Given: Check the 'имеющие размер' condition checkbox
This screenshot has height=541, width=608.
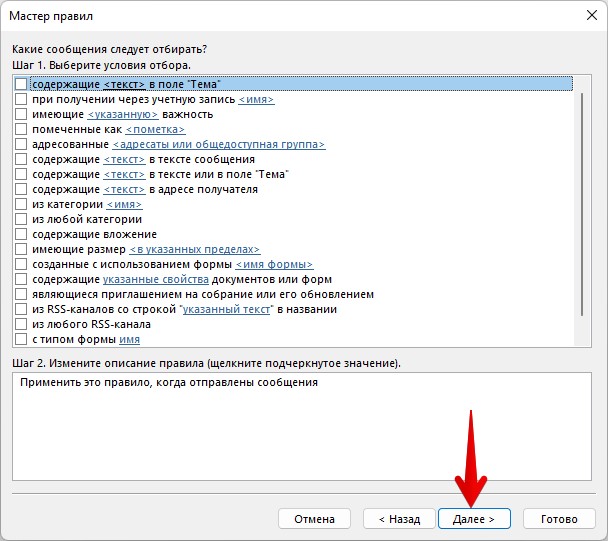Looking at the screenshot, I should click(x=21, y=249).
